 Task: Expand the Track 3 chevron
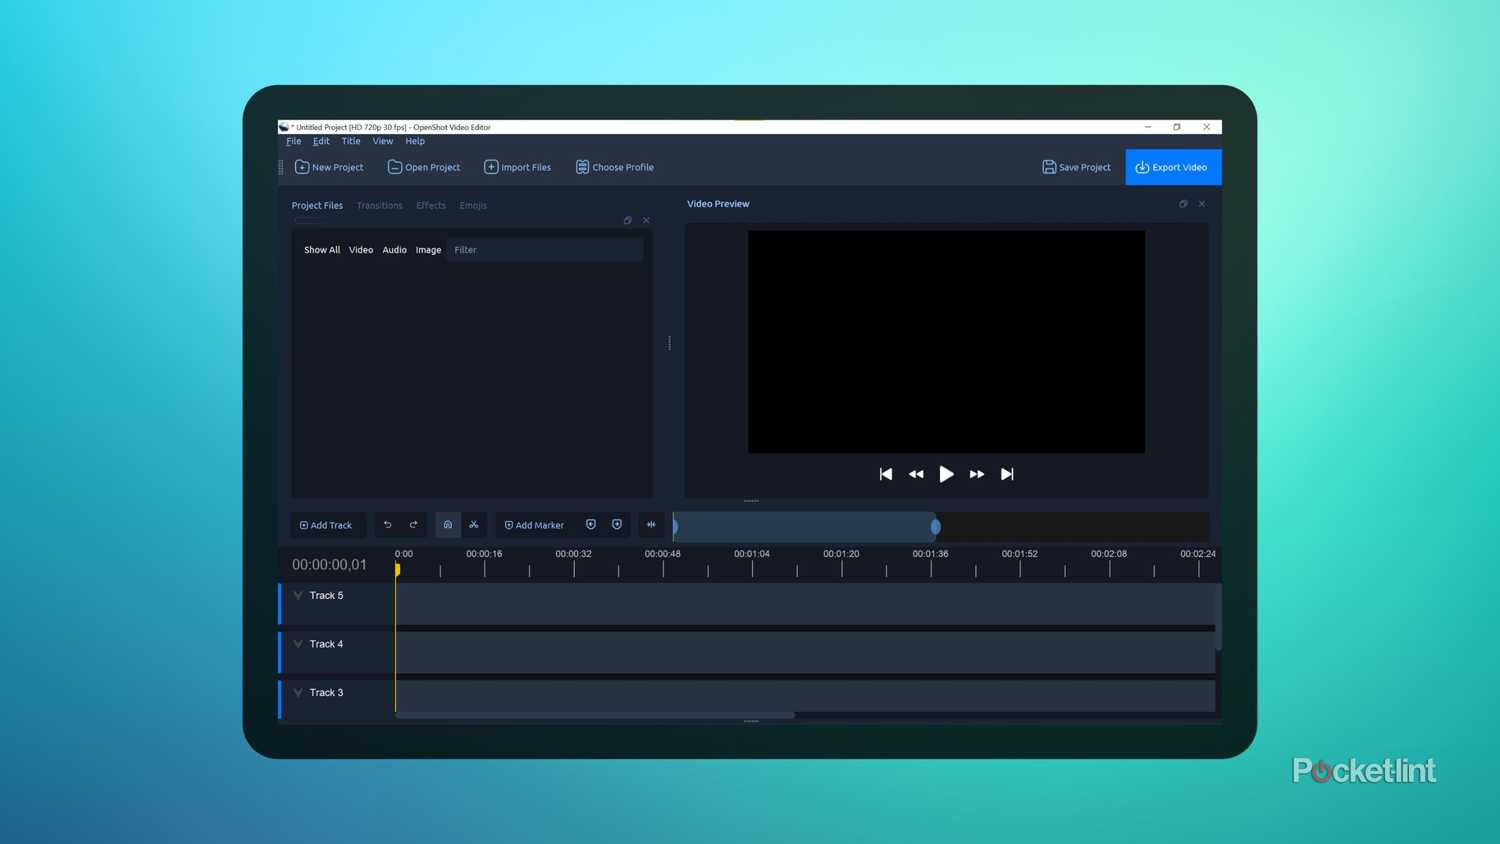[x=298, y=692]
